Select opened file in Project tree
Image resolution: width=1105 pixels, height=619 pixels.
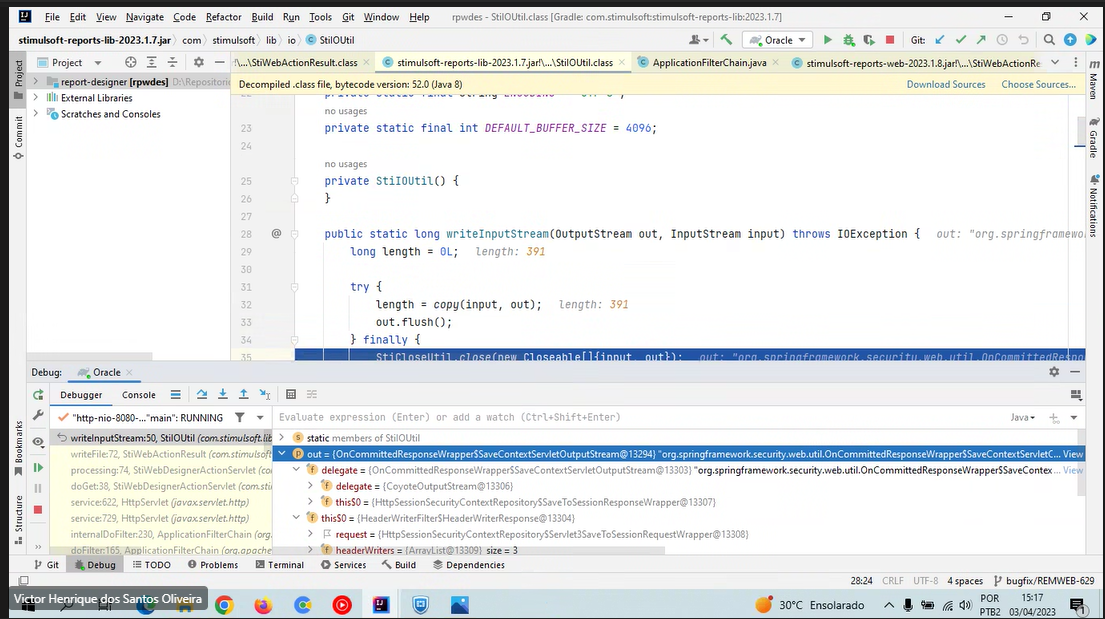pyautogui.click(x=130, y=63)
